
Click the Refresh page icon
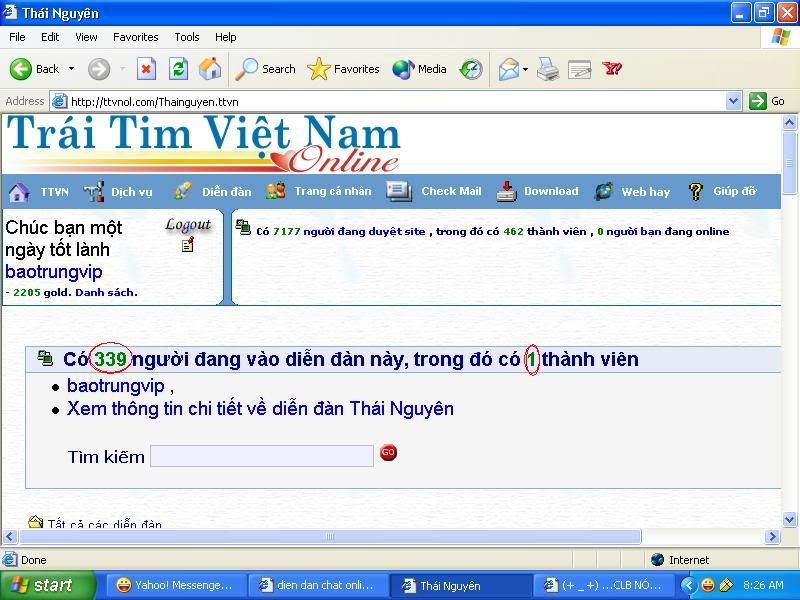(x=178, y=69)
